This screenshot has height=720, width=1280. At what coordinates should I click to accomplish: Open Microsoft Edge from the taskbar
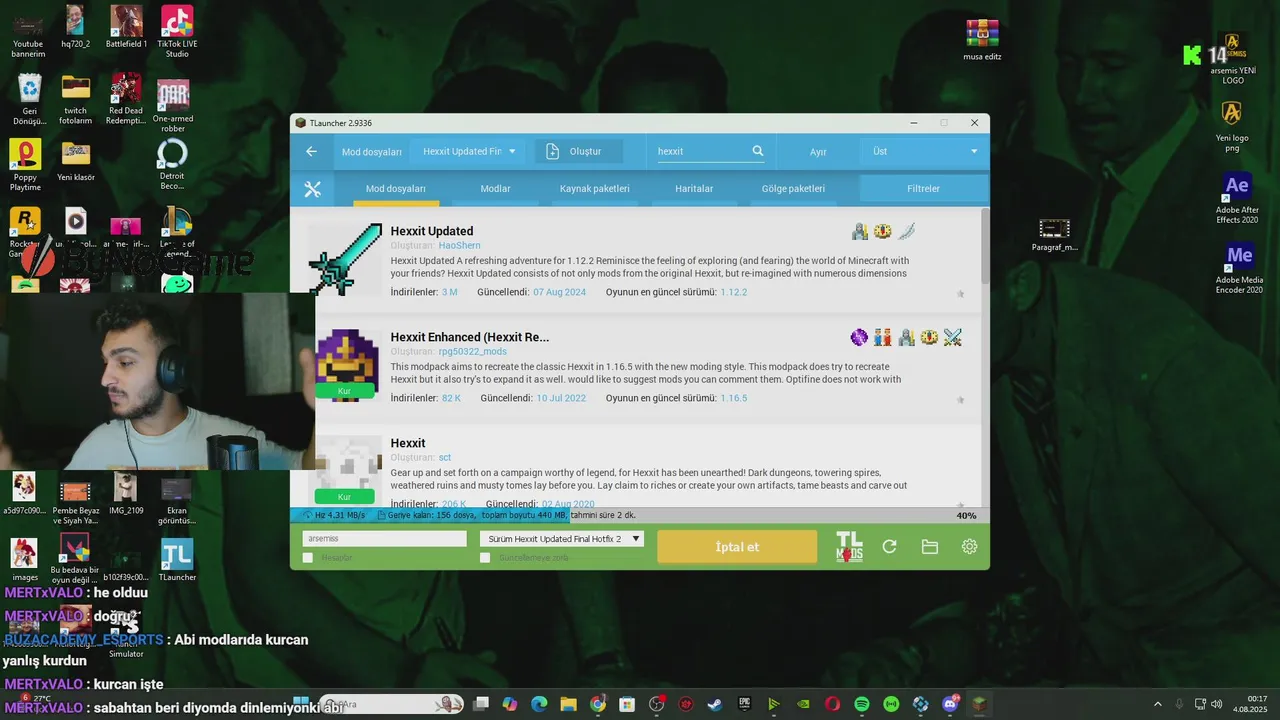tap(539, 704)
